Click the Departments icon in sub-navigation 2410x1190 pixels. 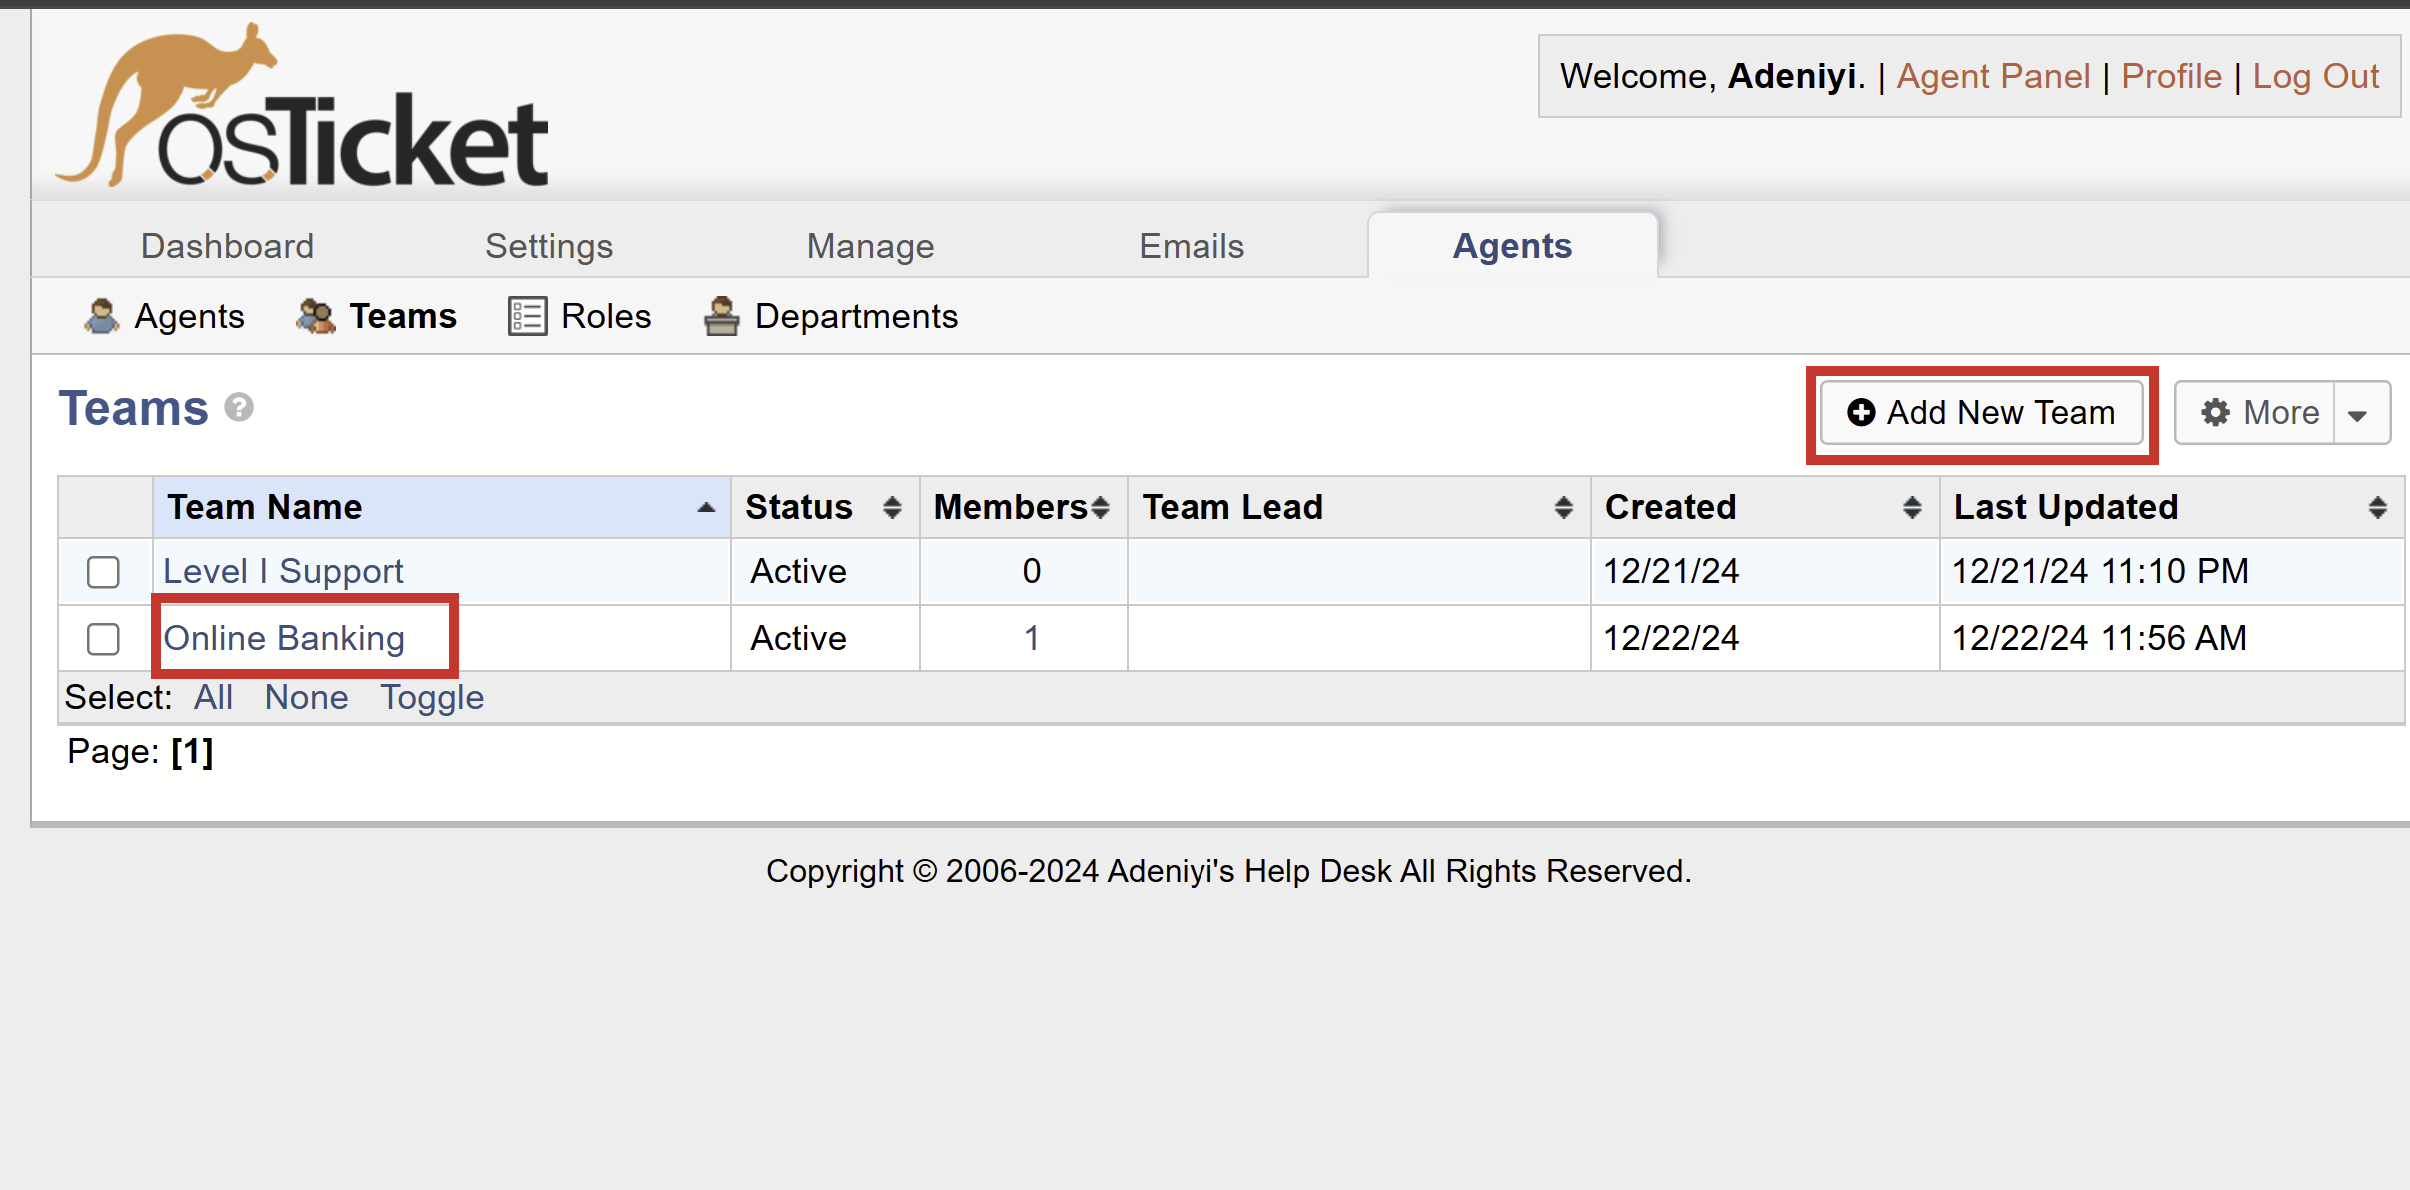[x=721, y=316]
